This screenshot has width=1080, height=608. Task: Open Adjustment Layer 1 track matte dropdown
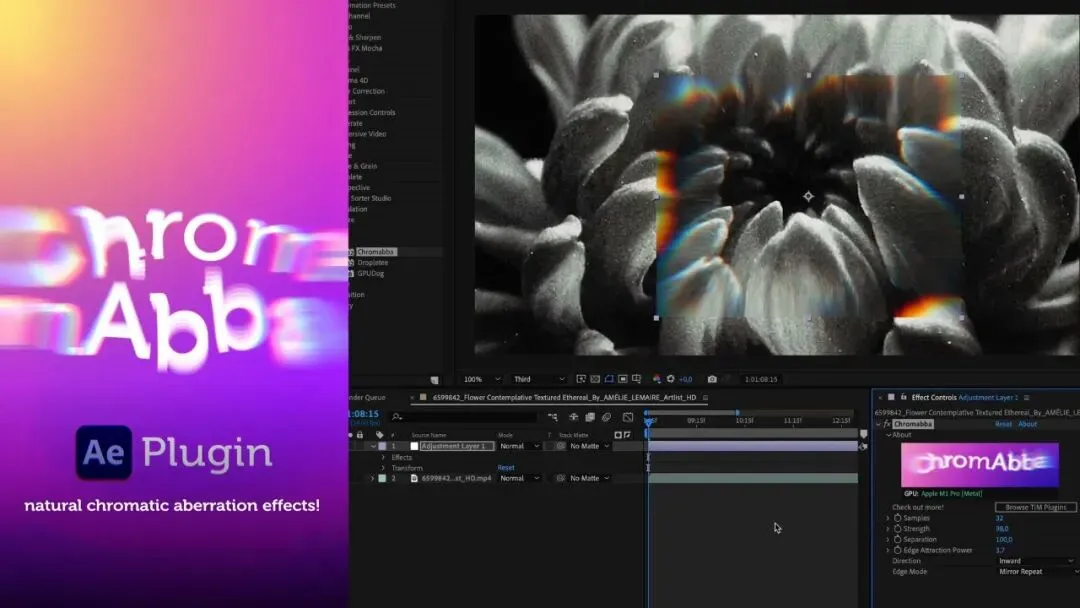click(590, 446)
